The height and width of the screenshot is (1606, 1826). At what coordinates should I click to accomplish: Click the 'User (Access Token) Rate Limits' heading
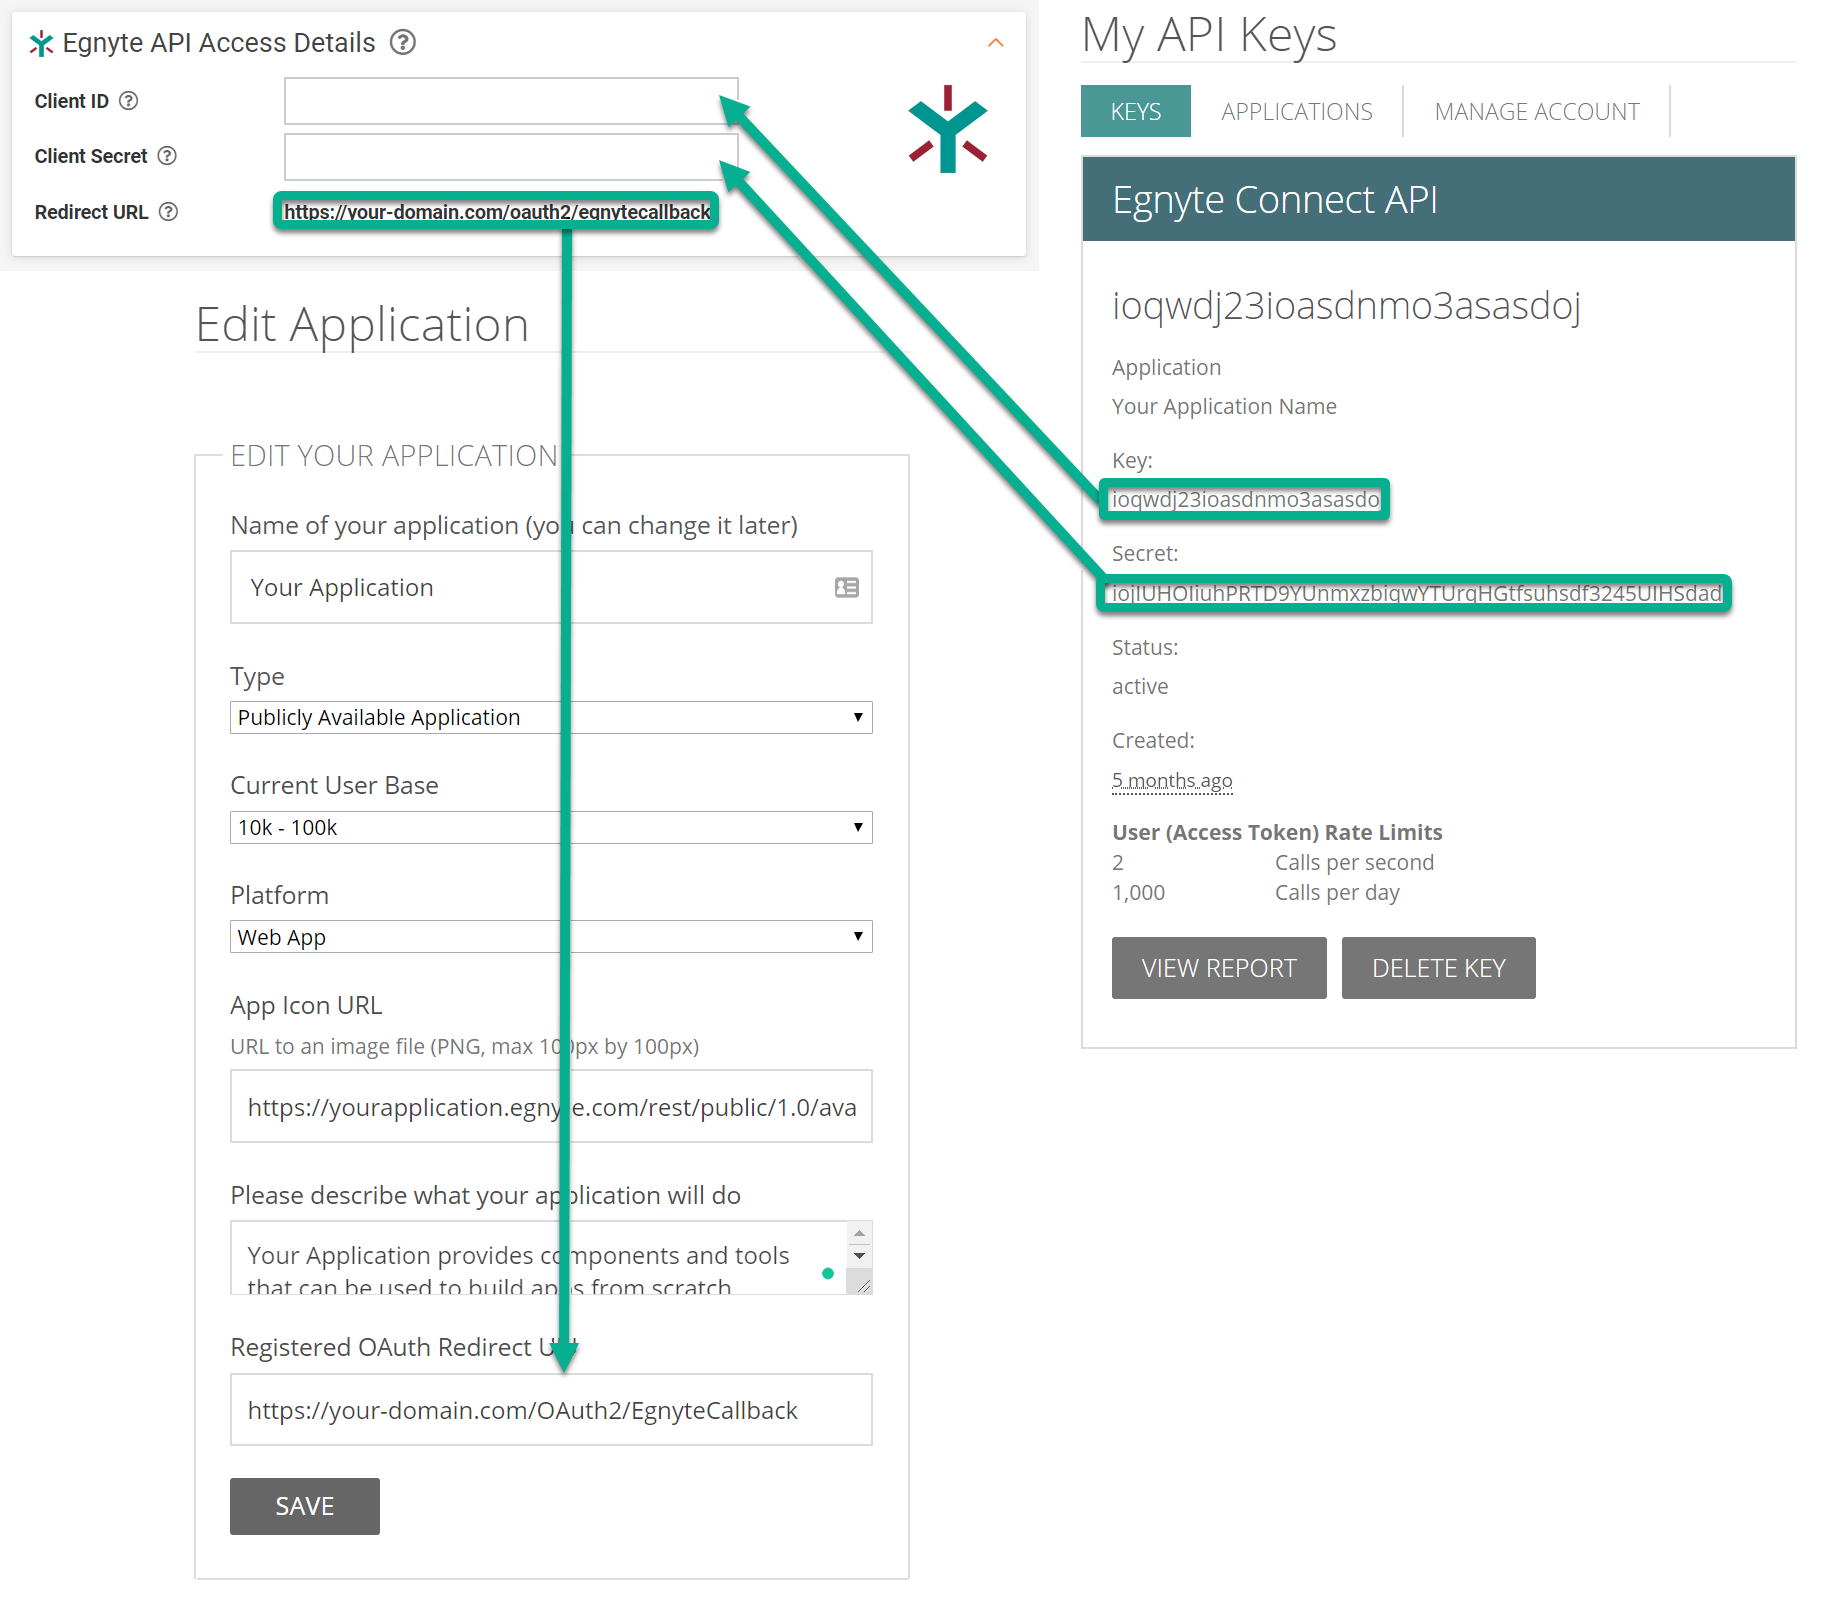(x=1277, y=832)
